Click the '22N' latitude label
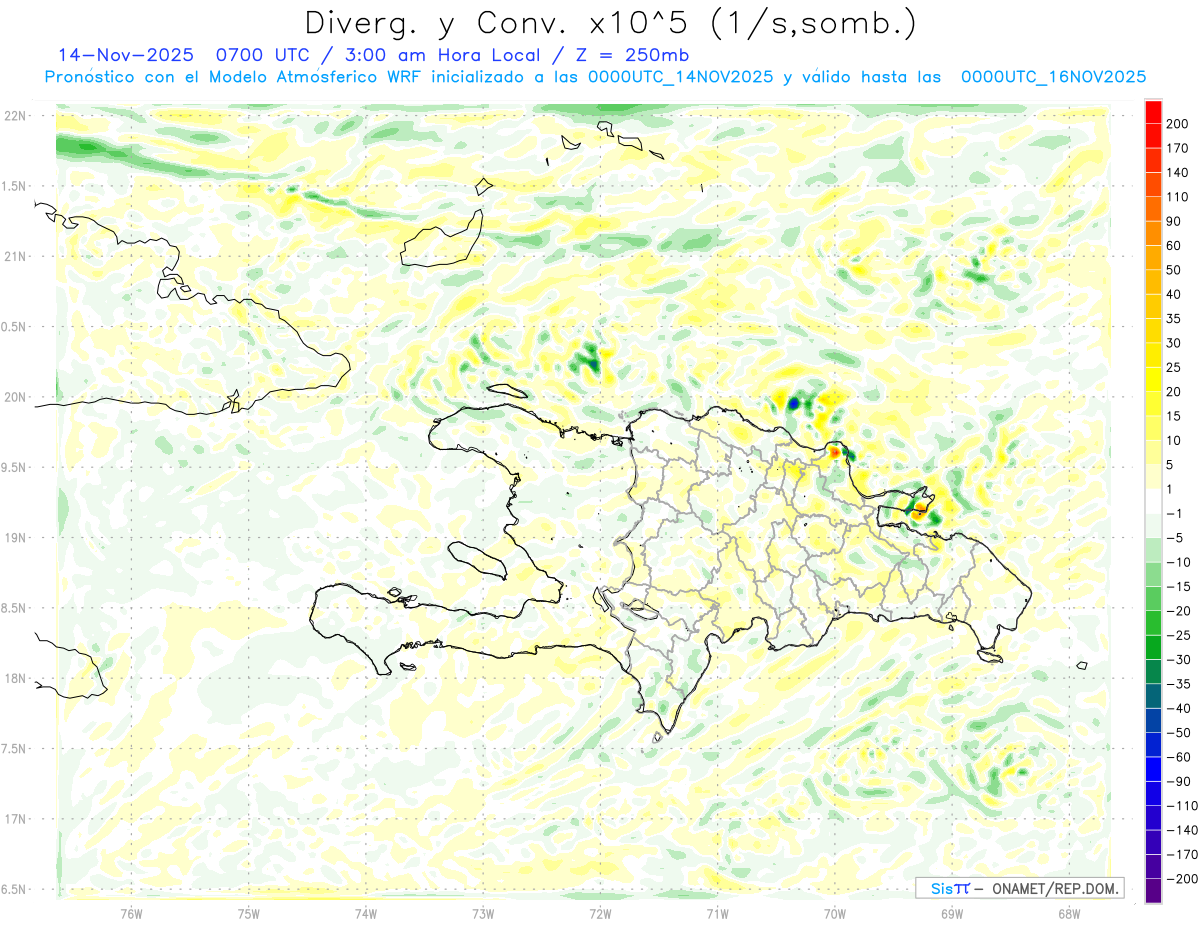The image size is (1200, 927). coord(14,115)
